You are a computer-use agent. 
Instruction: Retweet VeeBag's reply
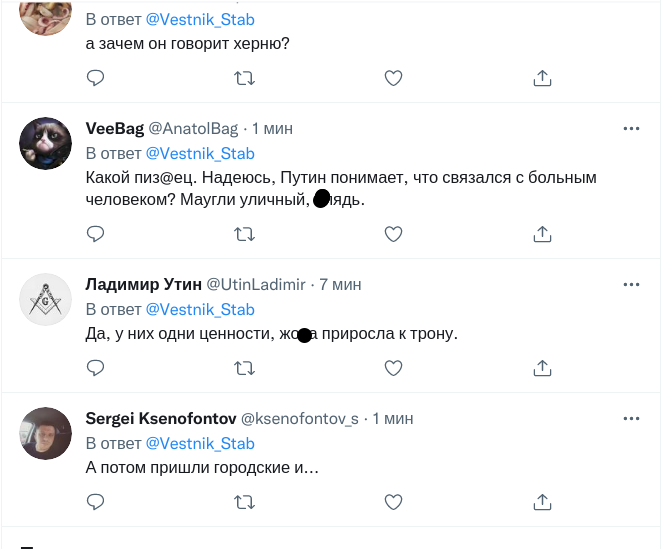pyautogui.click(x=243, y=234)
